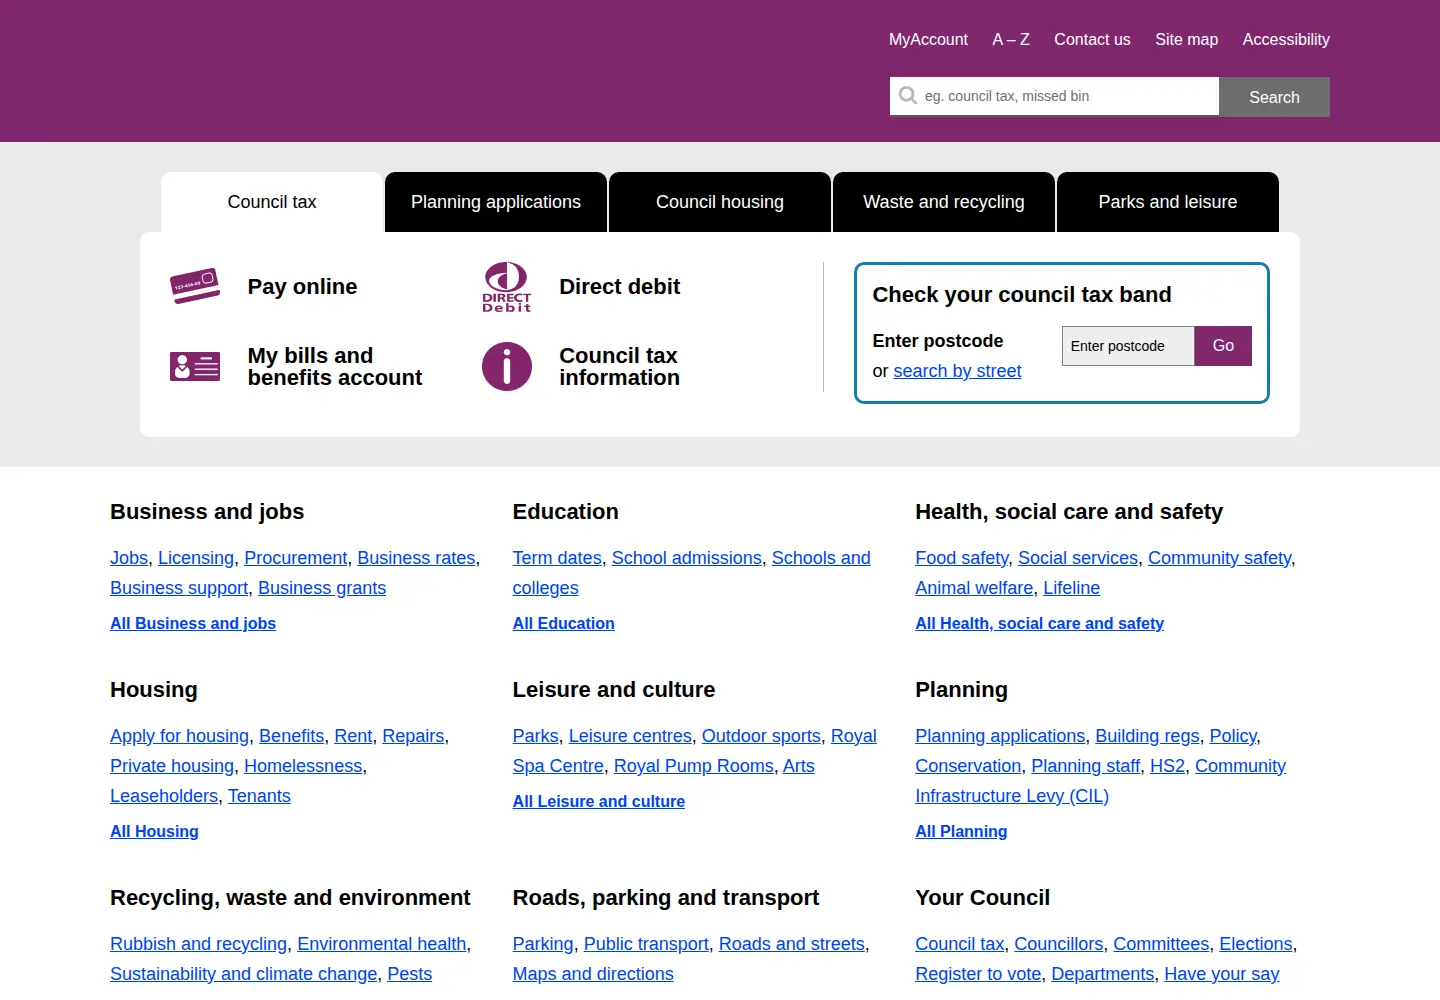This screenshot has height=1000, width=1440.
Task: Open the A–Z header link
Action: (1011, 40)
